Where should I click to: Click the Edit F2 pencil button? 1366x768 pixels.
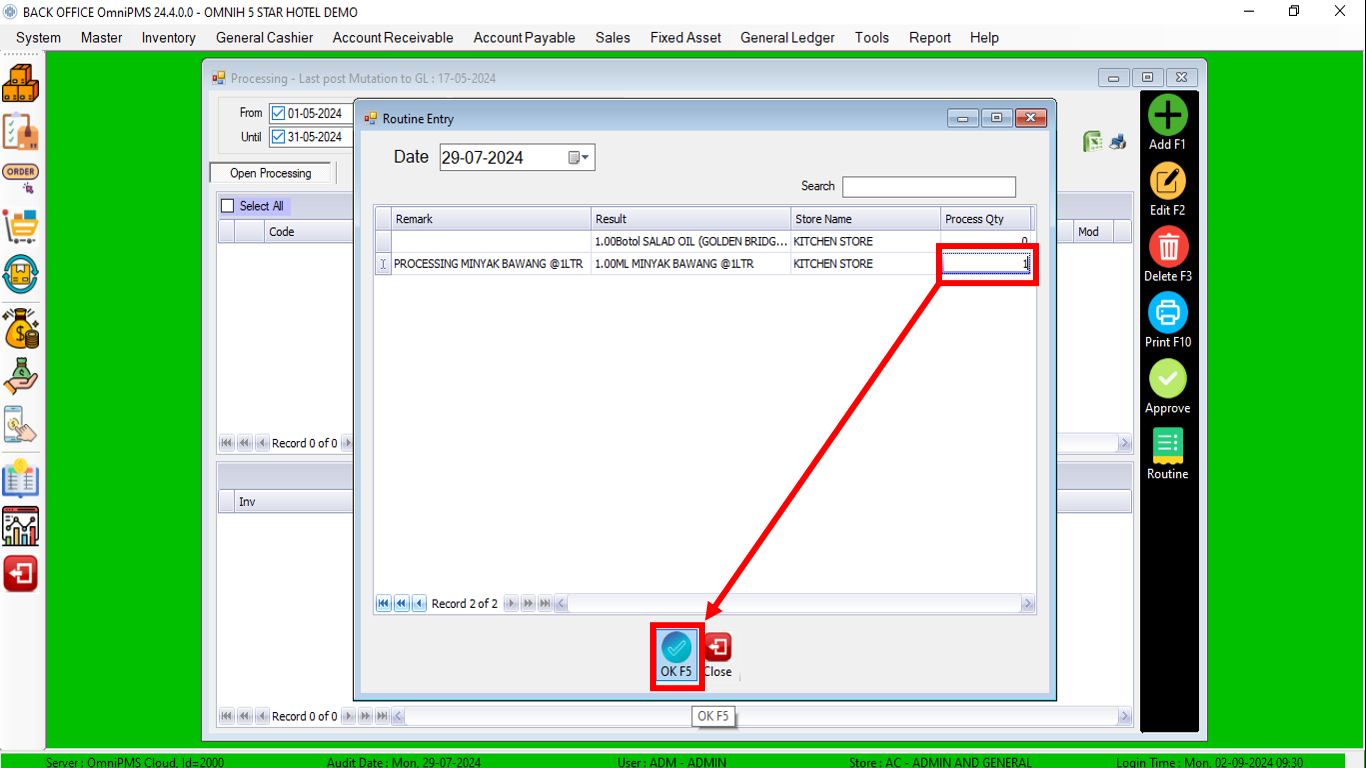click(1167, 189)
